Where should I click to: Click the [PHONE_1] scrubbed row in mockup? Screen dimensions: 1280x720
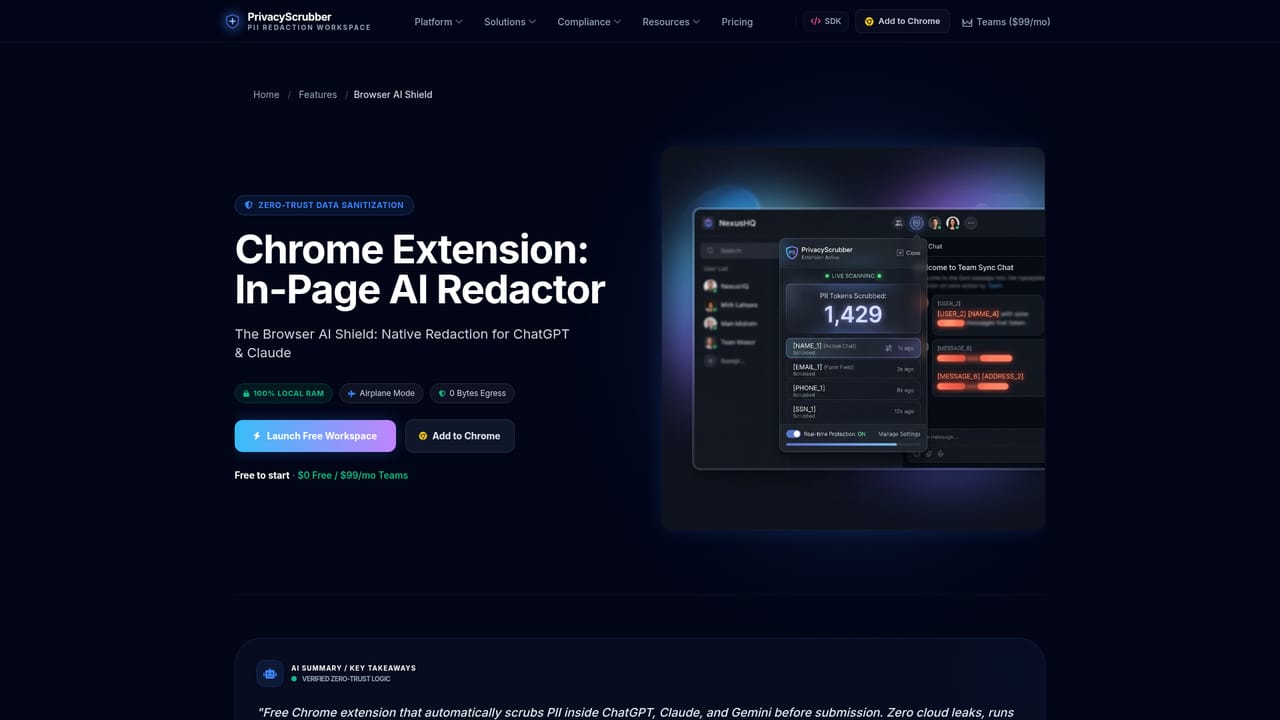pos(853,390)
